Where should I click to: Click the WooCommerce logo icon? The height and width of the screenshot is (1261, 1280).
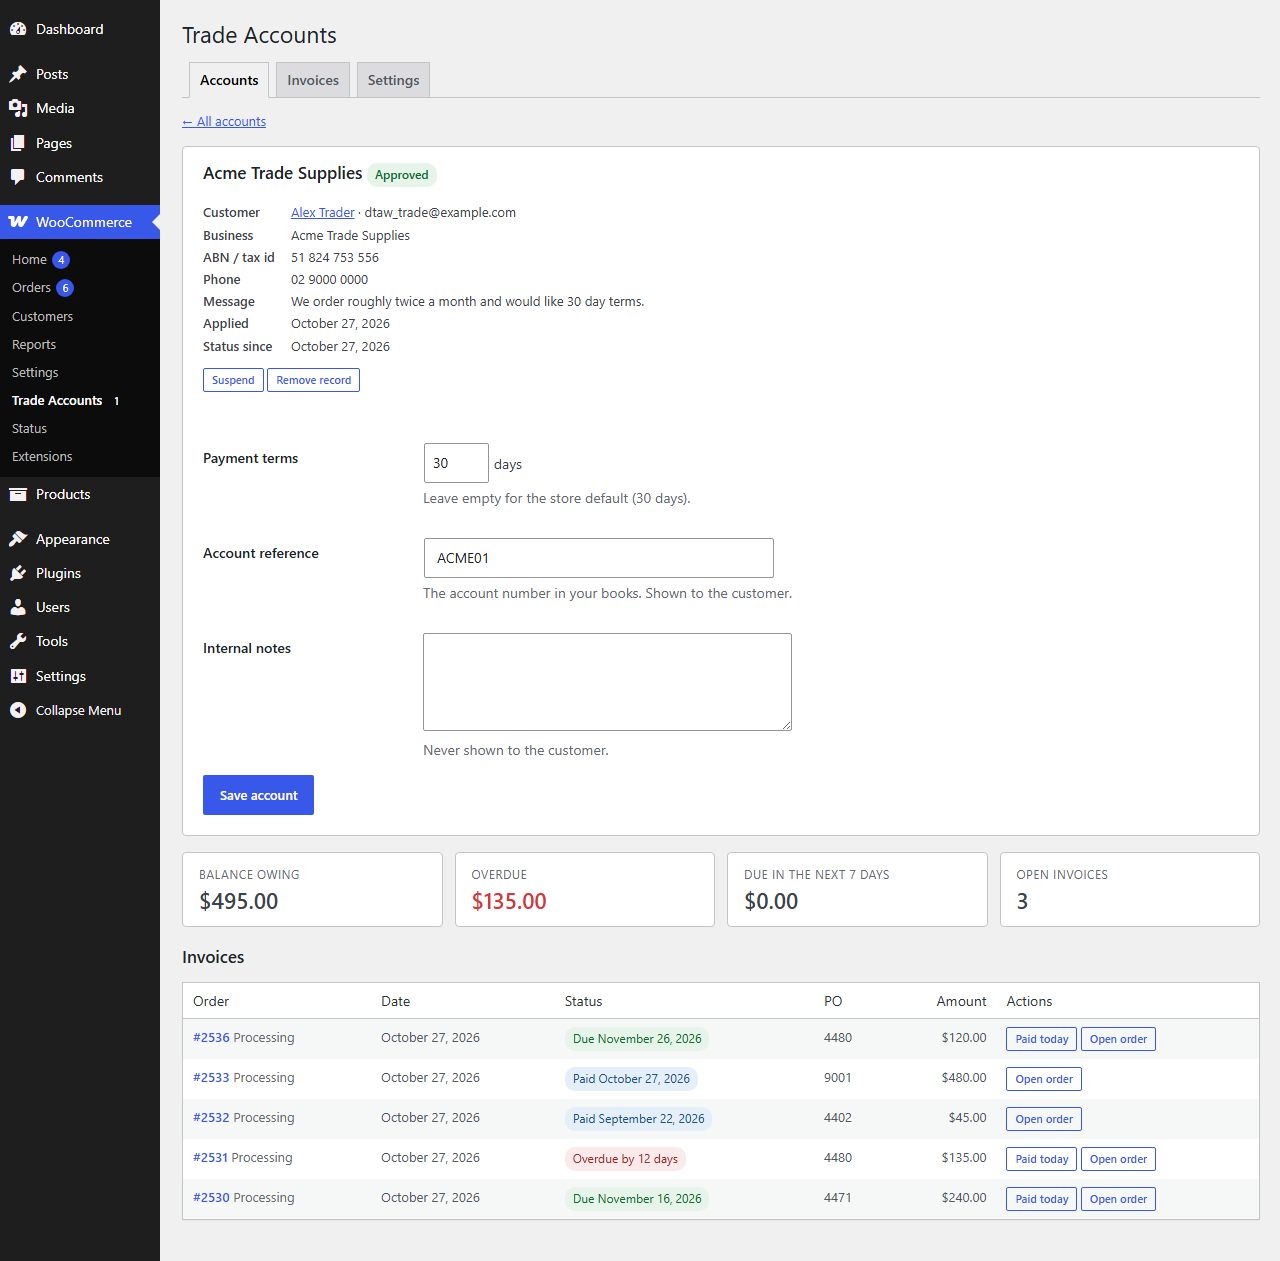click(x=18, y=222)
